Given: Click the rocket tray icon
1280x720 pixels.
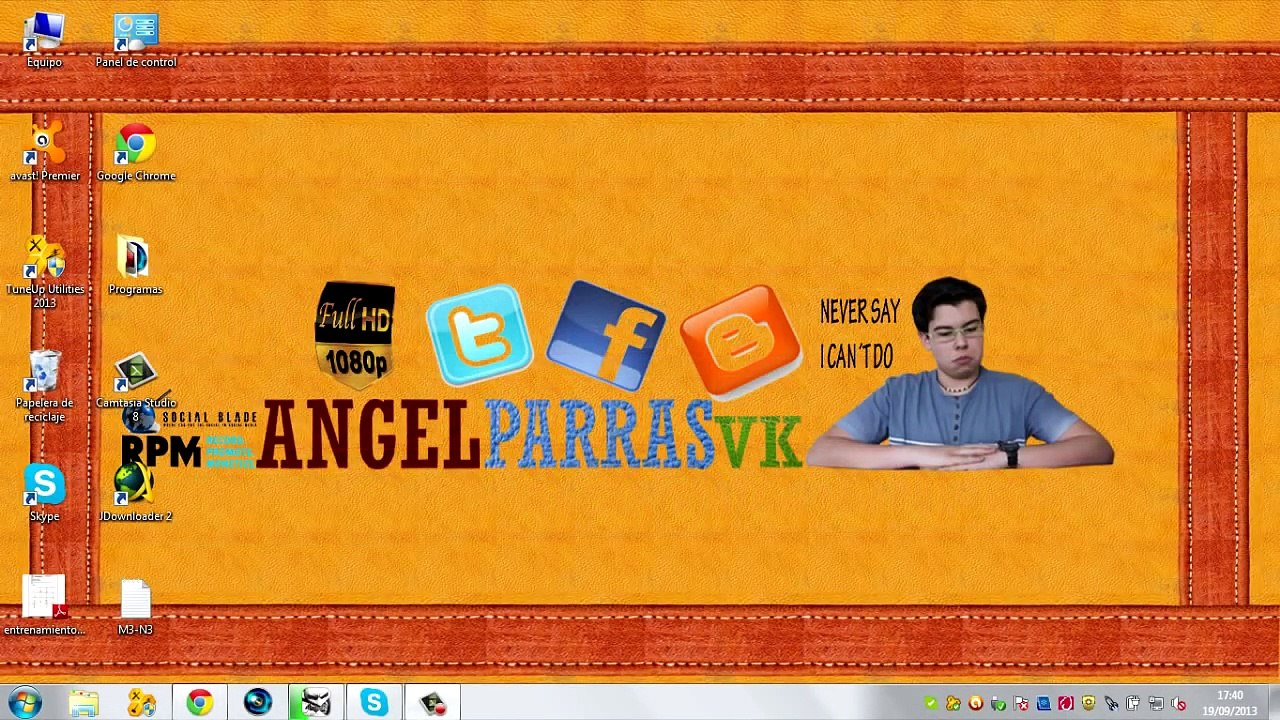Looking at the screenshot, I should coord(1111,704).
